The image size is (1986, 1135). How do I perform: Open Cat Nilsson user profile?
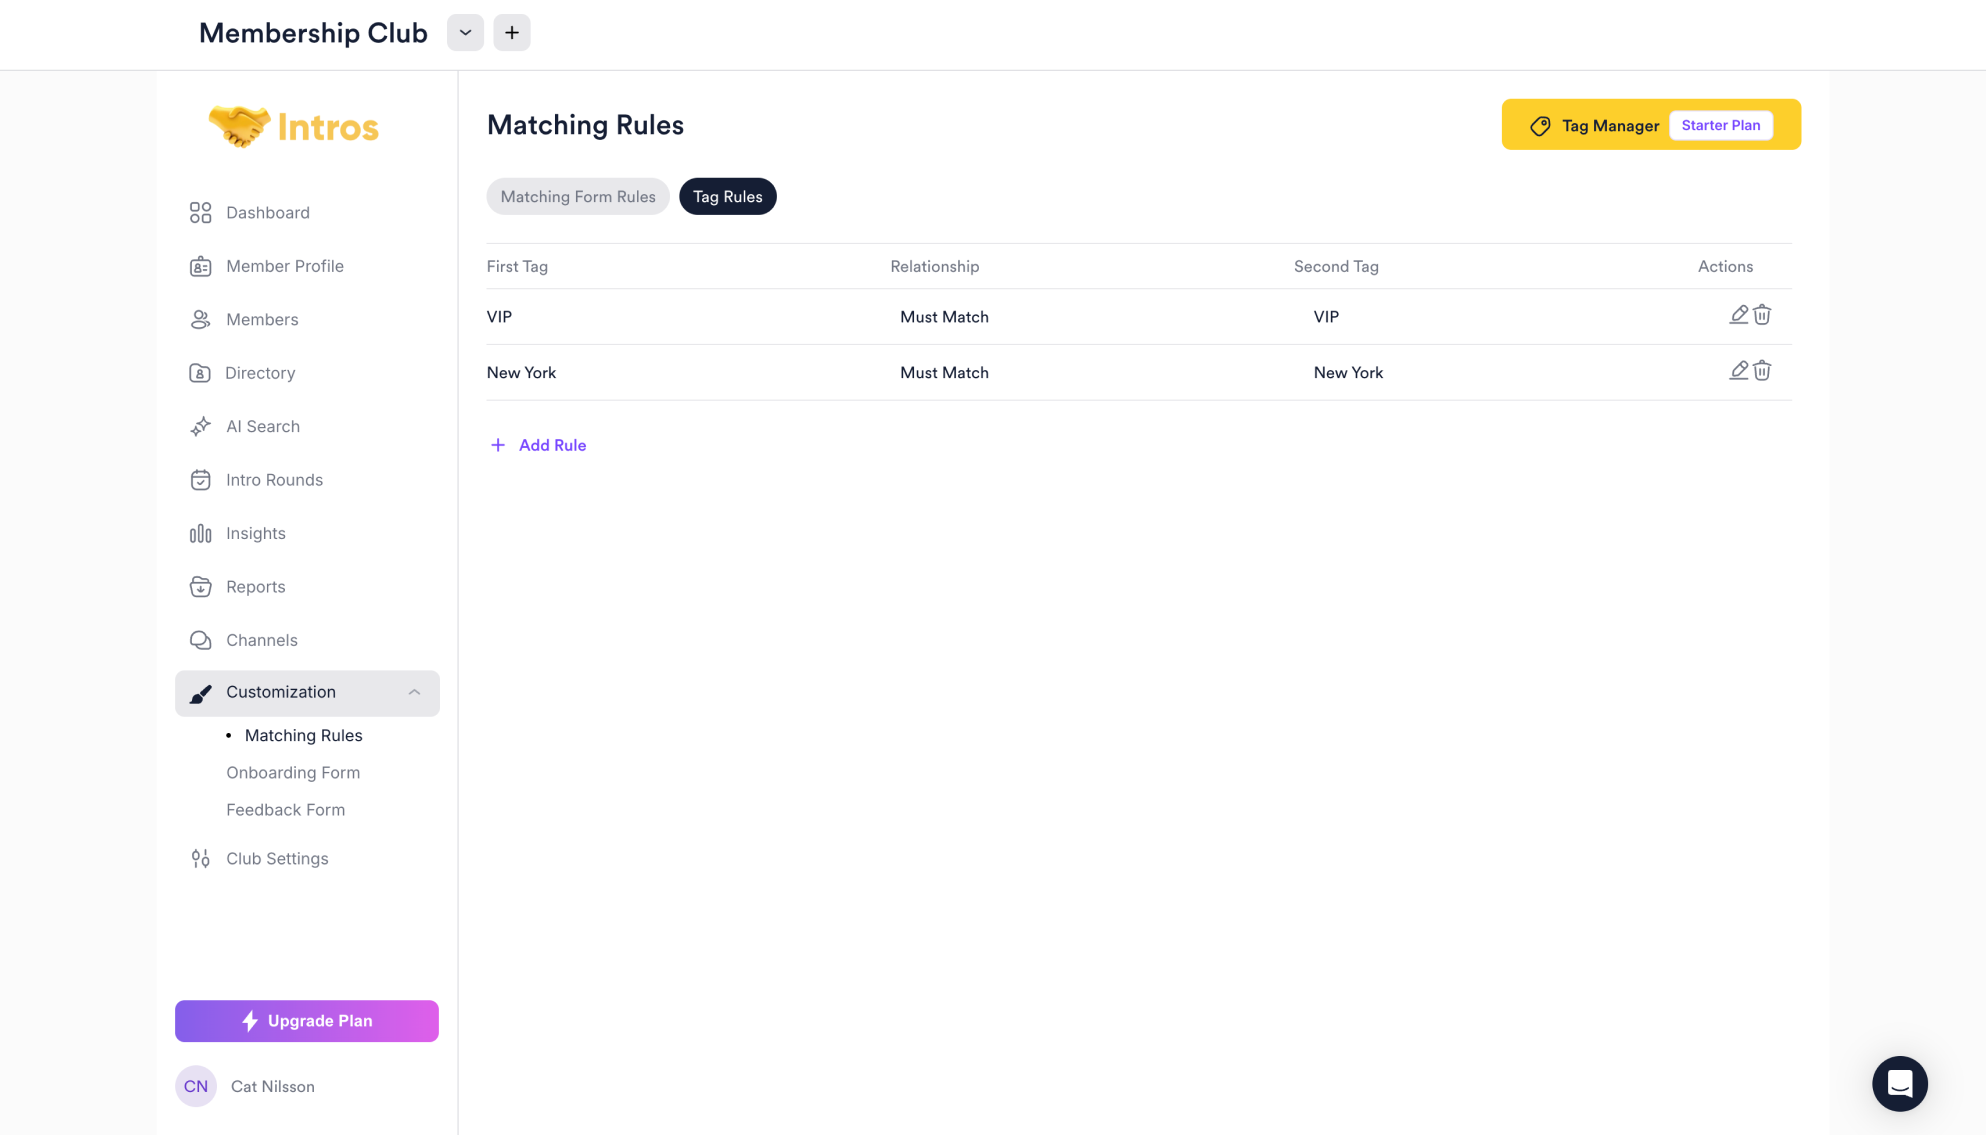[272, 1087]
